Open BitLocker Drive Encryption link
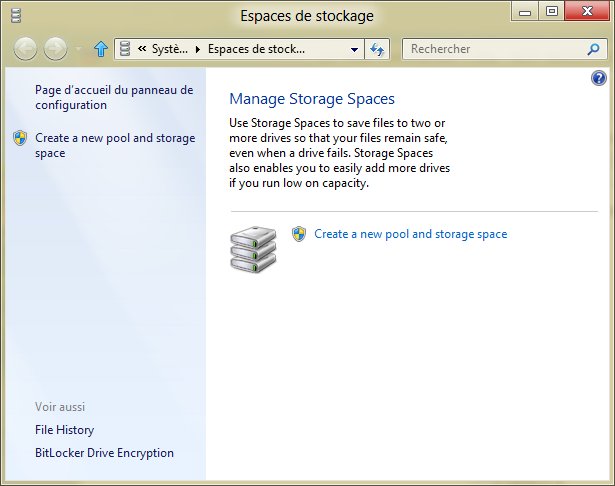This screenshot has height=486, width=615. pos(104,453)
